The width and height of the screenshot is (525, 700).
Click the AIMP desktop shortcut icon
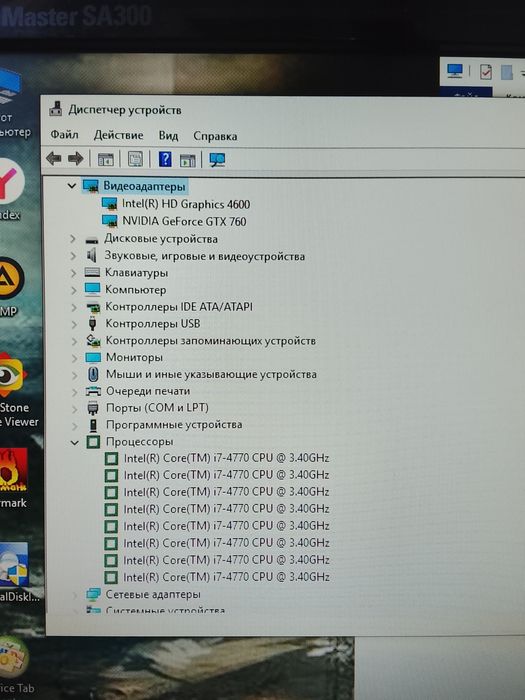(x=10, y=278)
